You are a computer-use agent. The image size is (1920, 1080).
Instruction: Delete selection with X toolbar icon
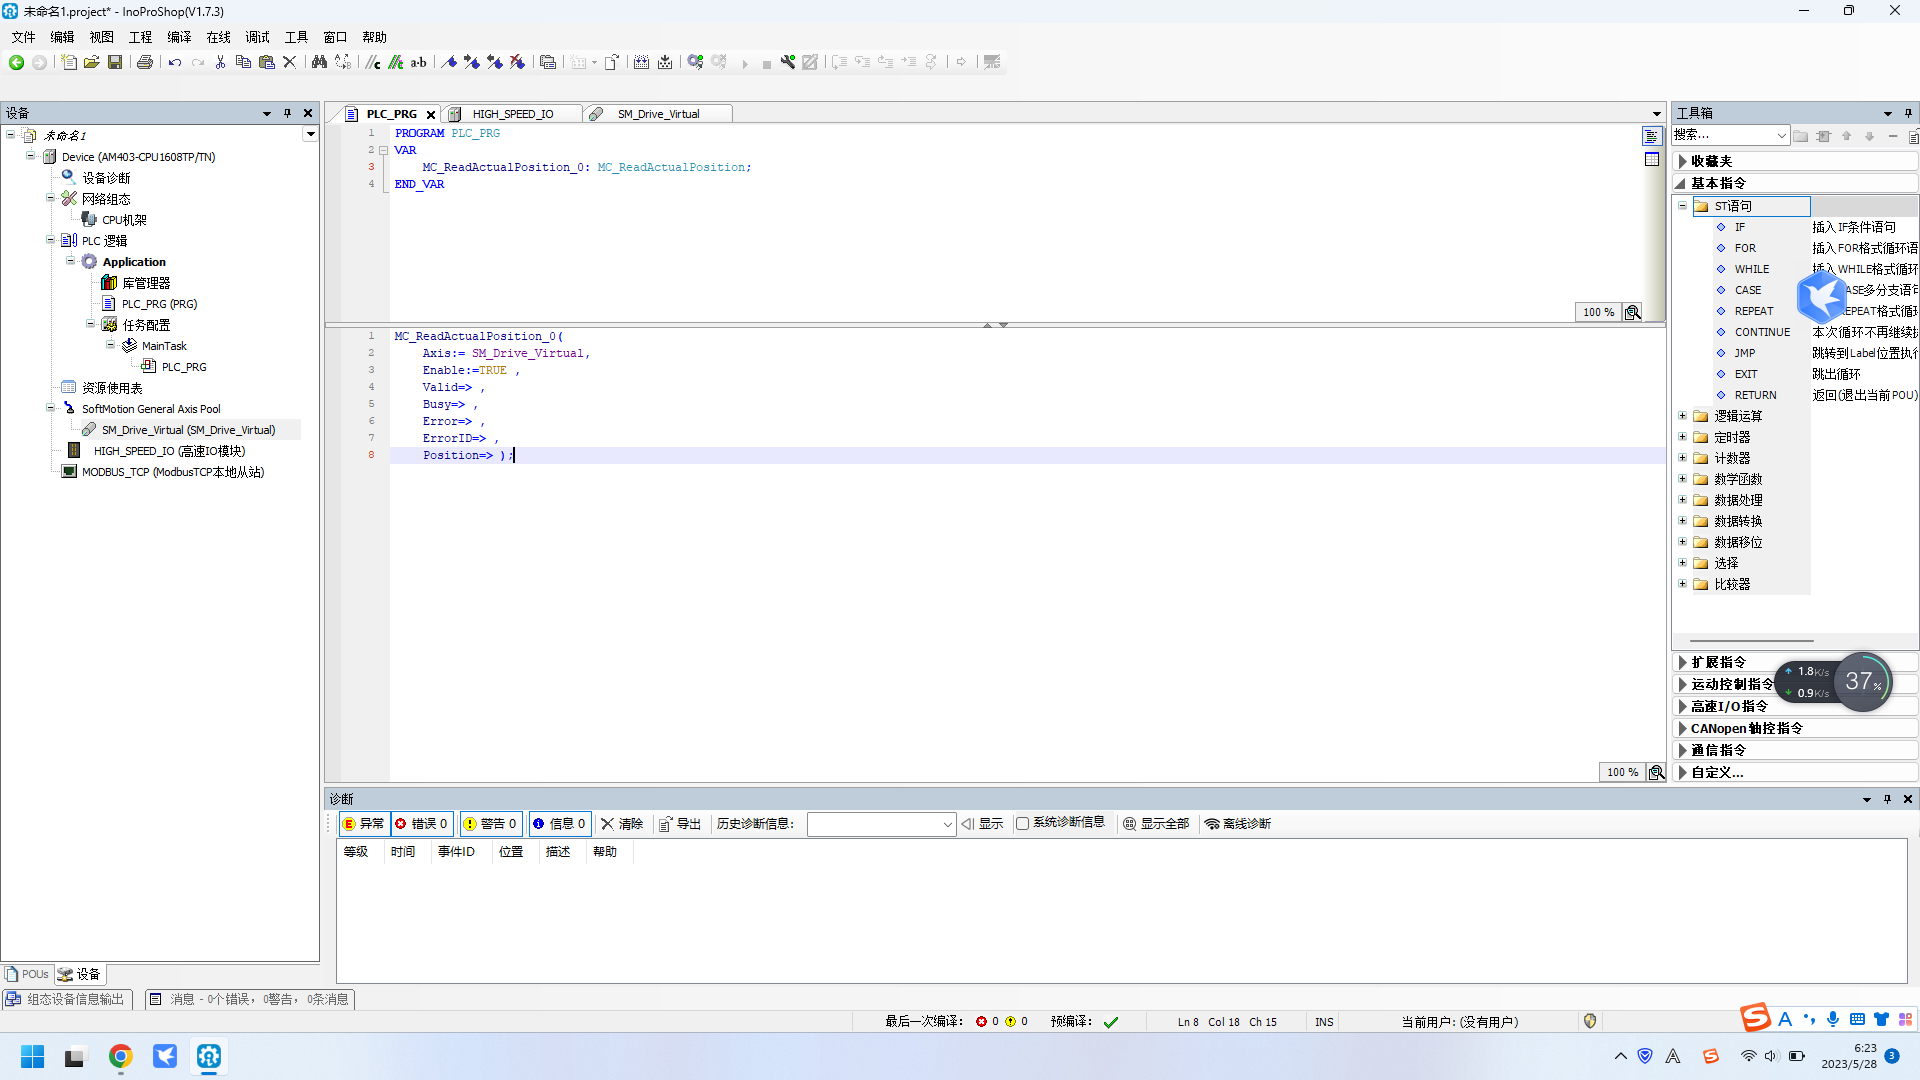(290, 62)
